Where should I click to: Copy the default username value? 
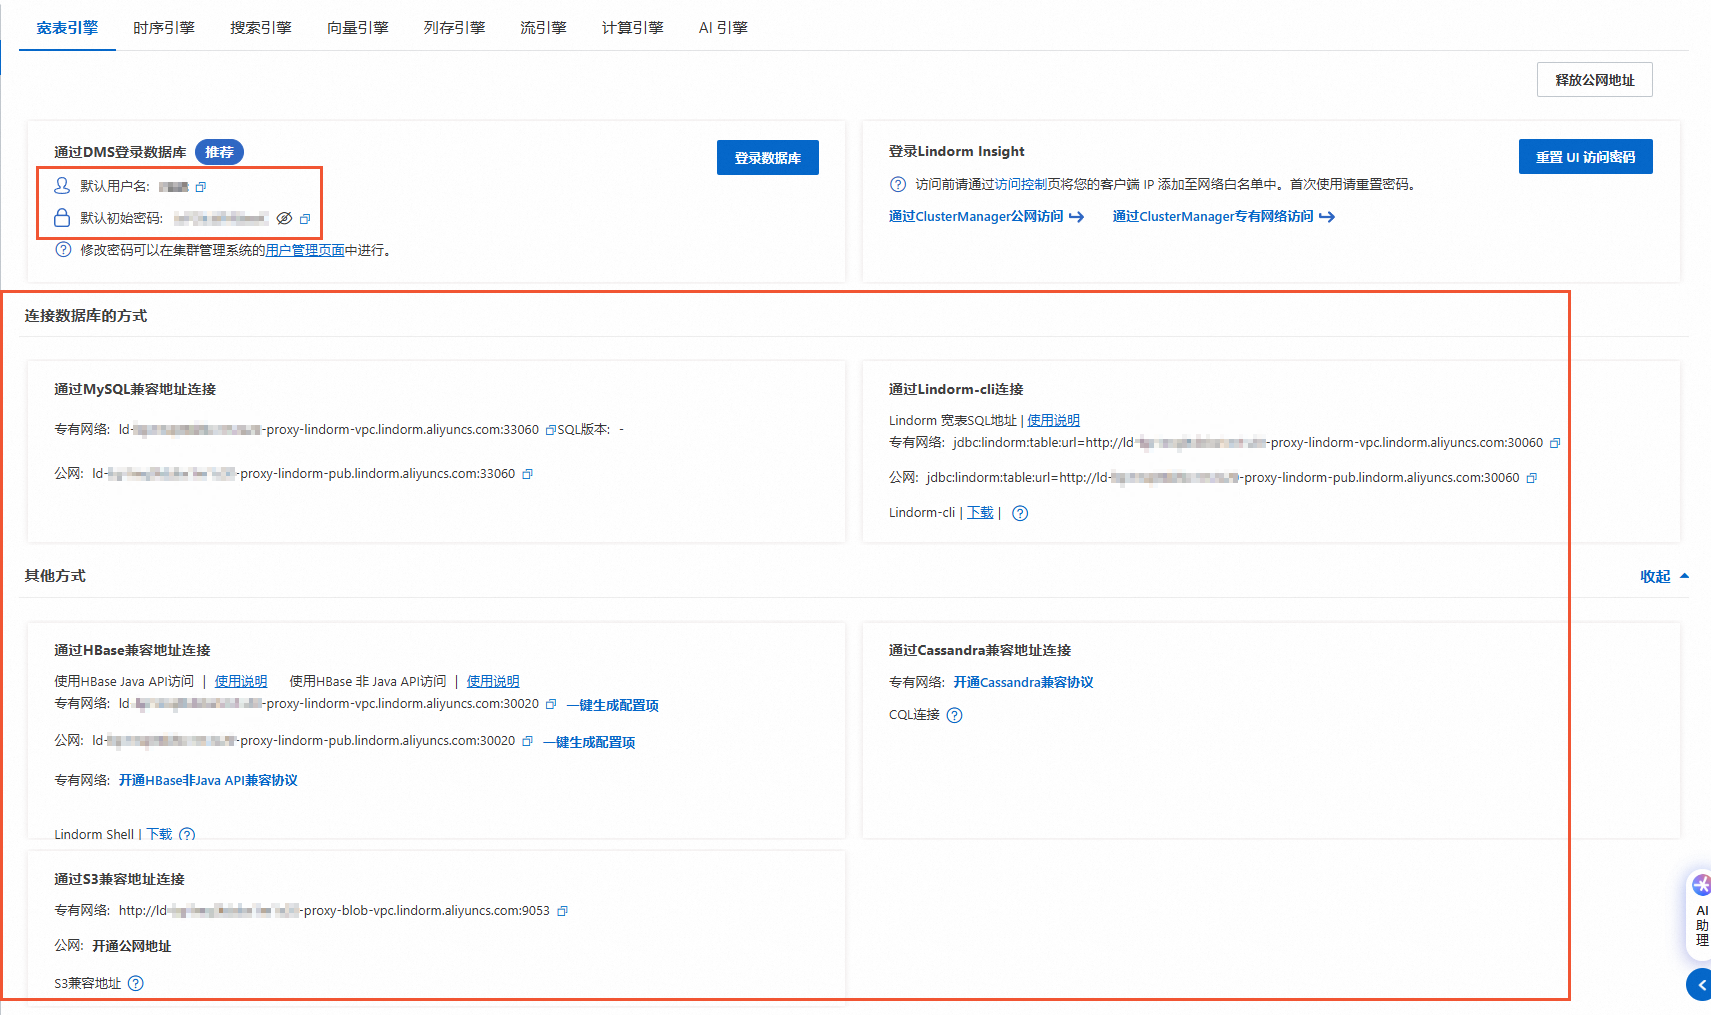pos(201,187)
